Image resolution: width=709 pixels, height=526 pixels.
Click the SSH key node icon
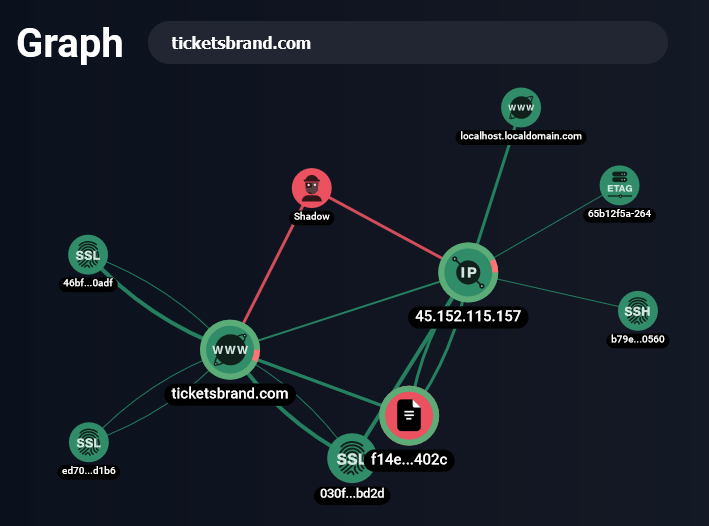(x=637, y=311)
